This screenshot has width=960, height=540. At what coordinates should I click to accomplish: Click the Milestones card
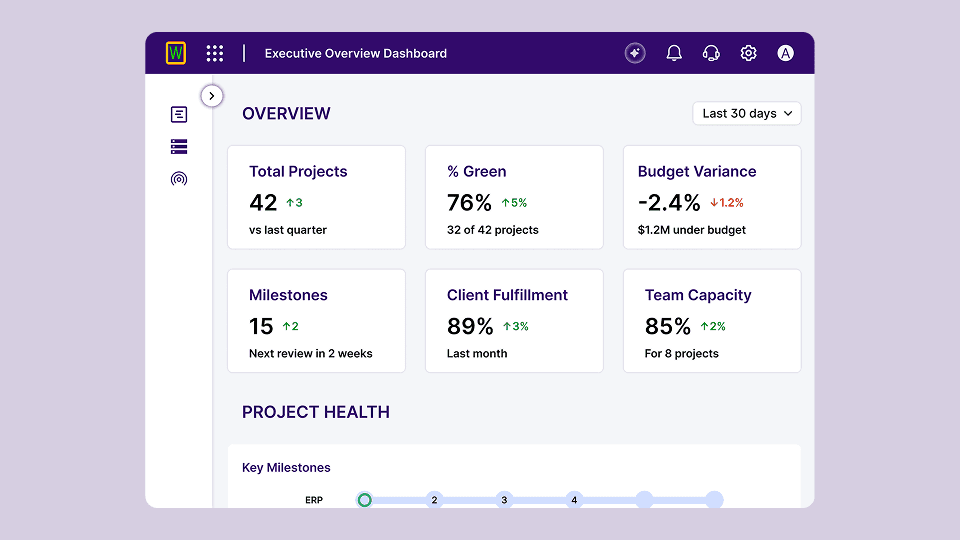click(x=316, y=321)
